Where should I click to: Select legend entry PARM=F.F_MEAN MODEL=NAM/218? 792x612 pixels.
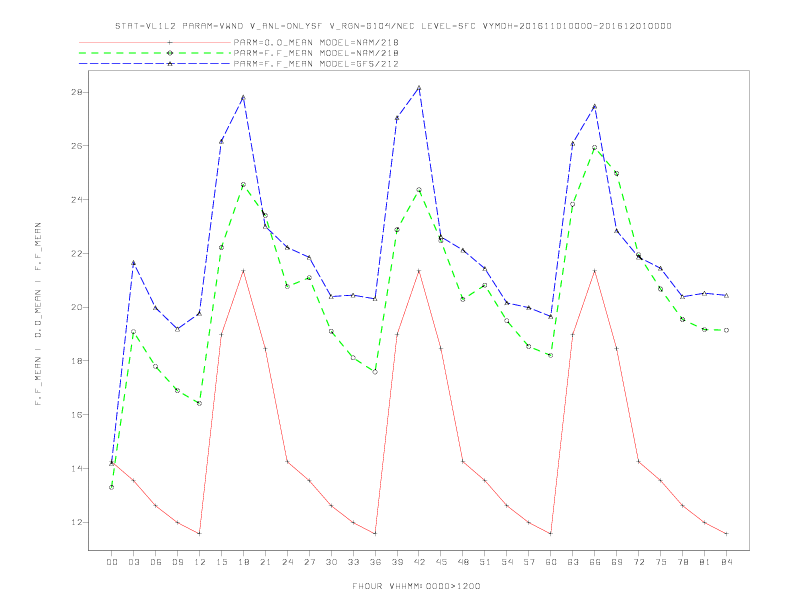[316, 53]
